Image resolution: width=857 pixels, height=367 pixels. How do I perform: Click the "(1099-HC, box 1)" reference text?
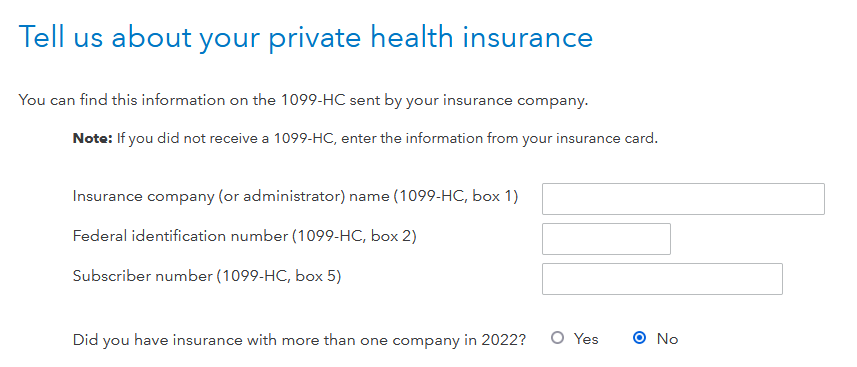[x=455, y=196]
